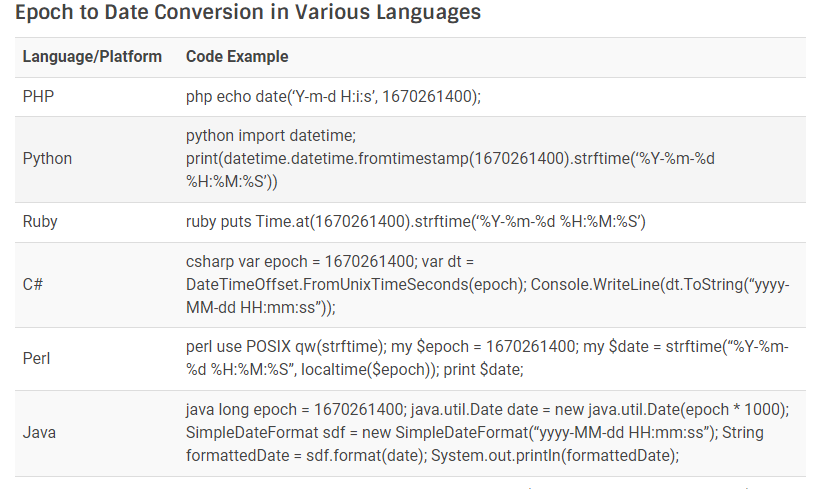This screenshot has height=489, width=817.
Task: Click the page heading about Epoch to Date Conversion
Action: [248, 11]
